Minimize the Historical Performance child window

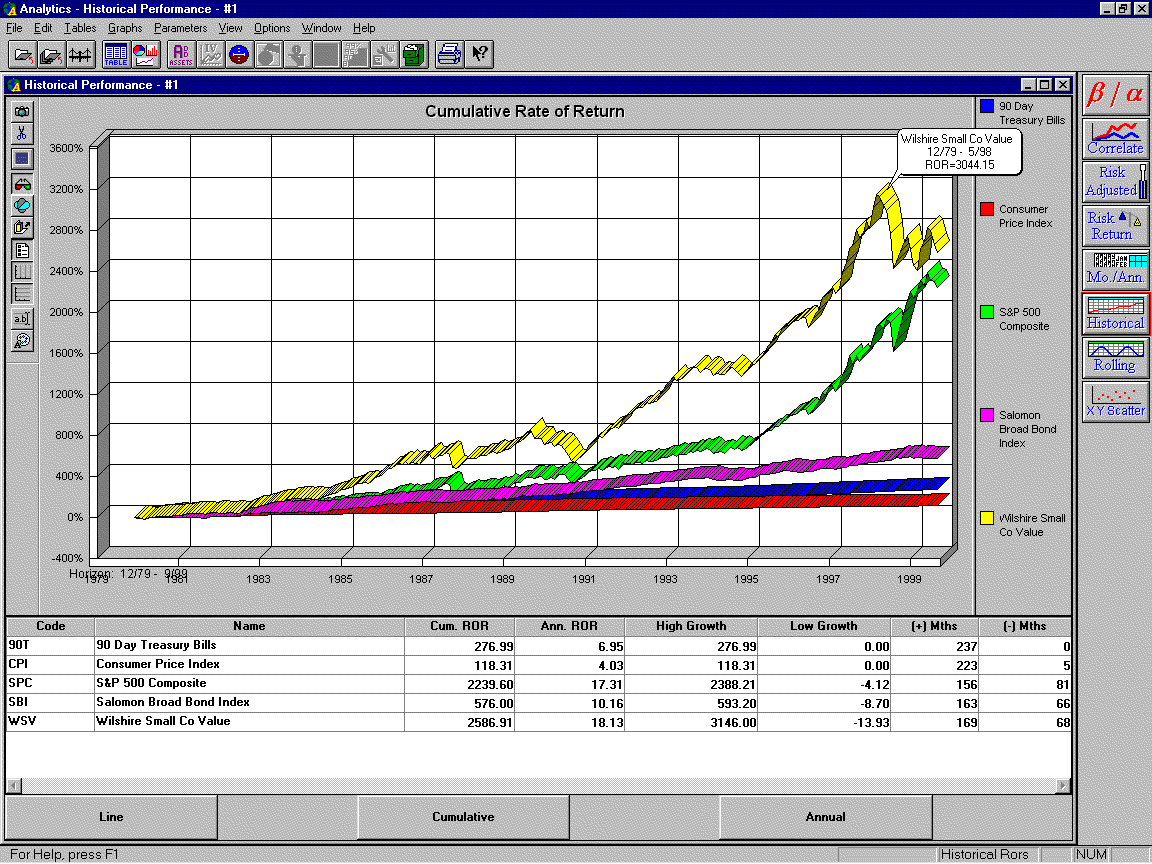[1029, 84]
